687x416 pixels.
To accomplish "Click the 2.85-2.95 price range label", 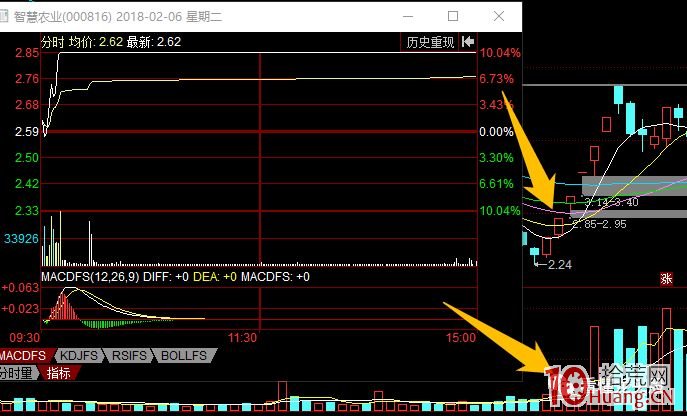I will tap(600, 224).
